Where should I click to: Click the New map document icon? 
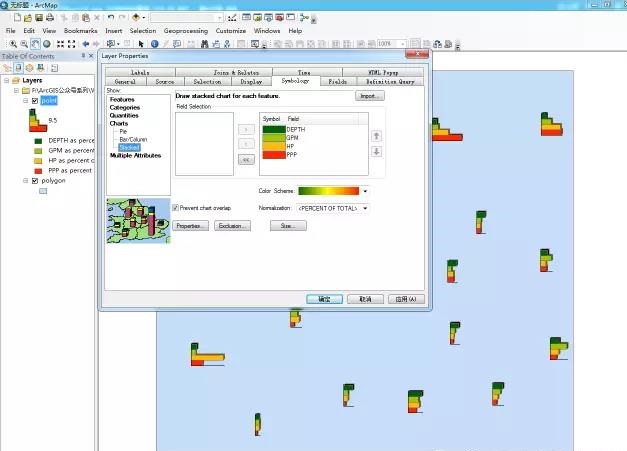pyautogui.click(x=17, y=18)
